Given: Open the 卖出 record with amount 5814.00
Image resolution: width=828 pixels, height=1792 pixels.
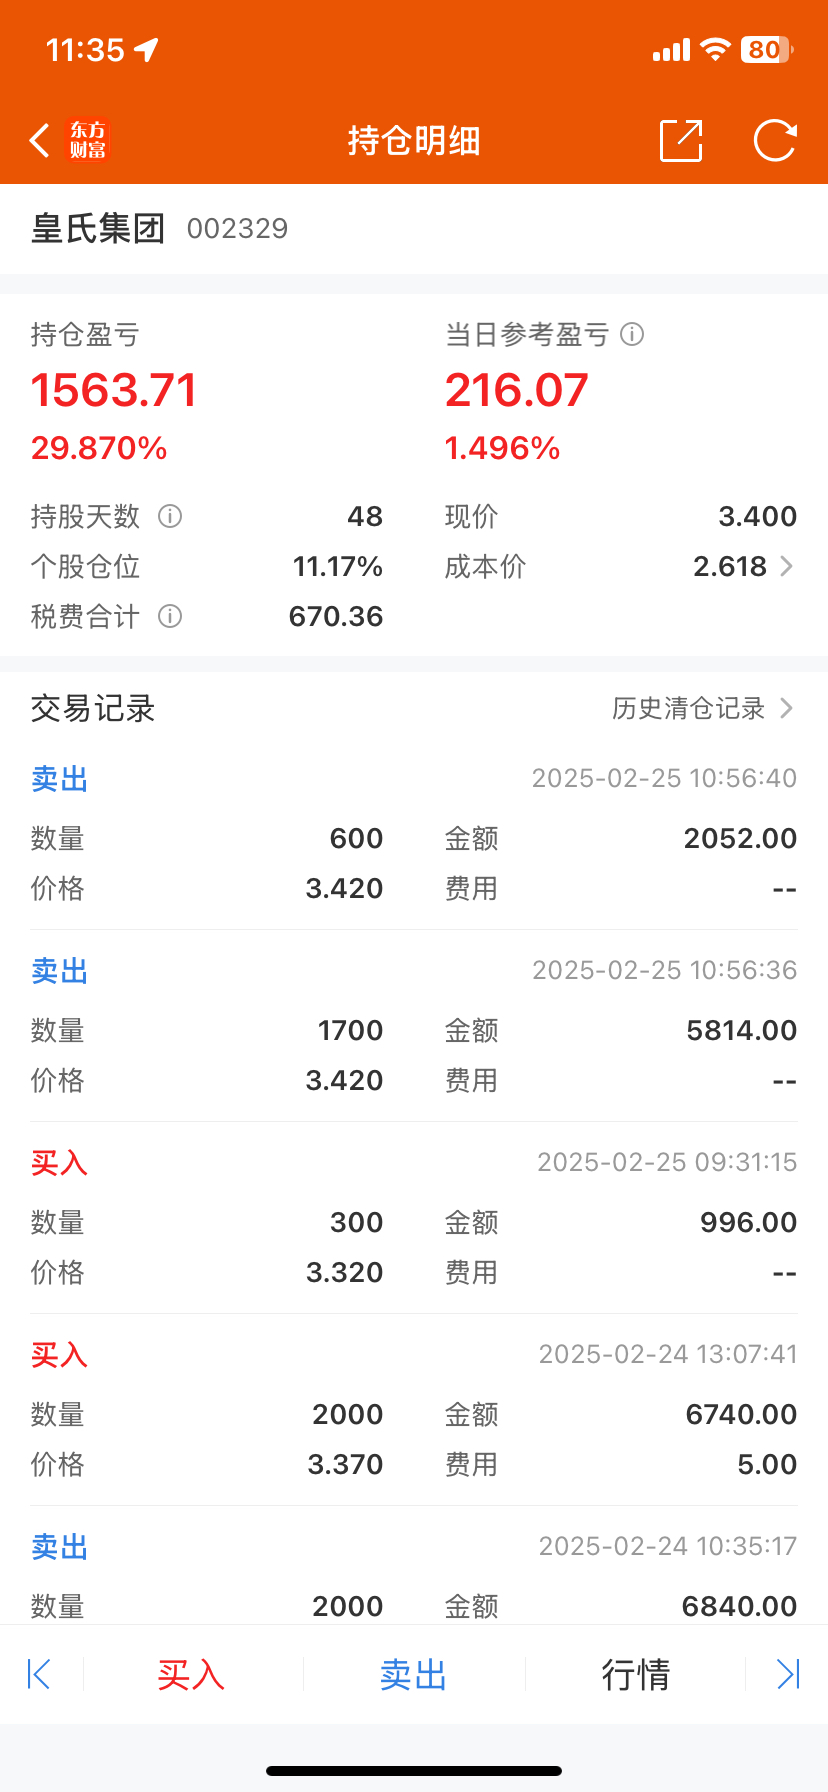Looking at the screenshot, I should tap(414, 1026).
